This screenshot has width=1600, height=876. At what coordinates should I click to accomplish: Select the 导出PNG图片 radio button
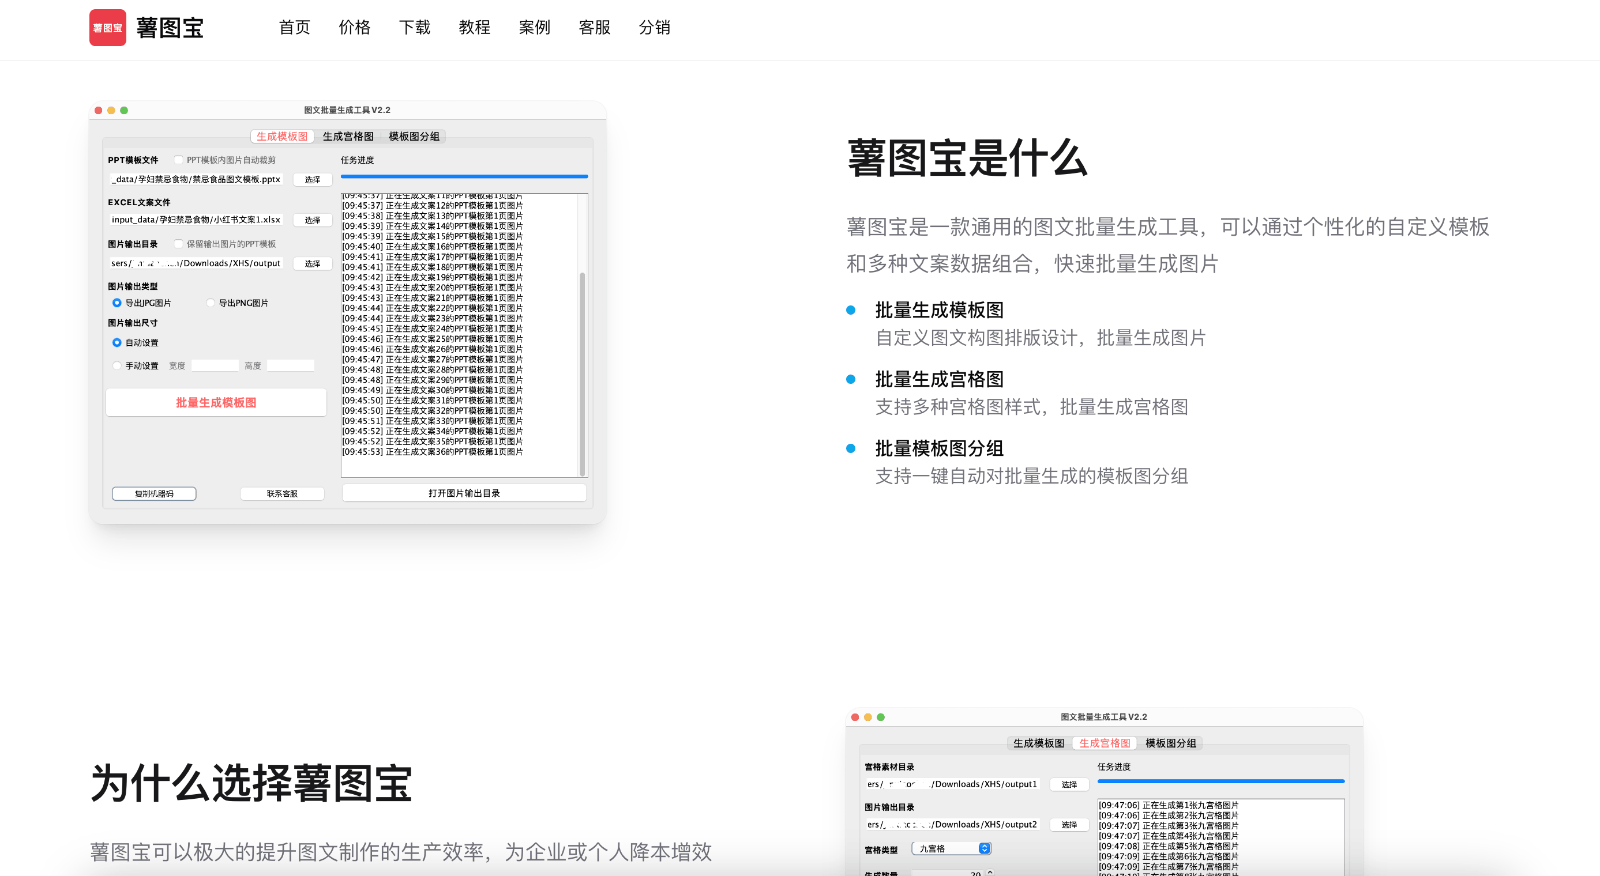210,303
